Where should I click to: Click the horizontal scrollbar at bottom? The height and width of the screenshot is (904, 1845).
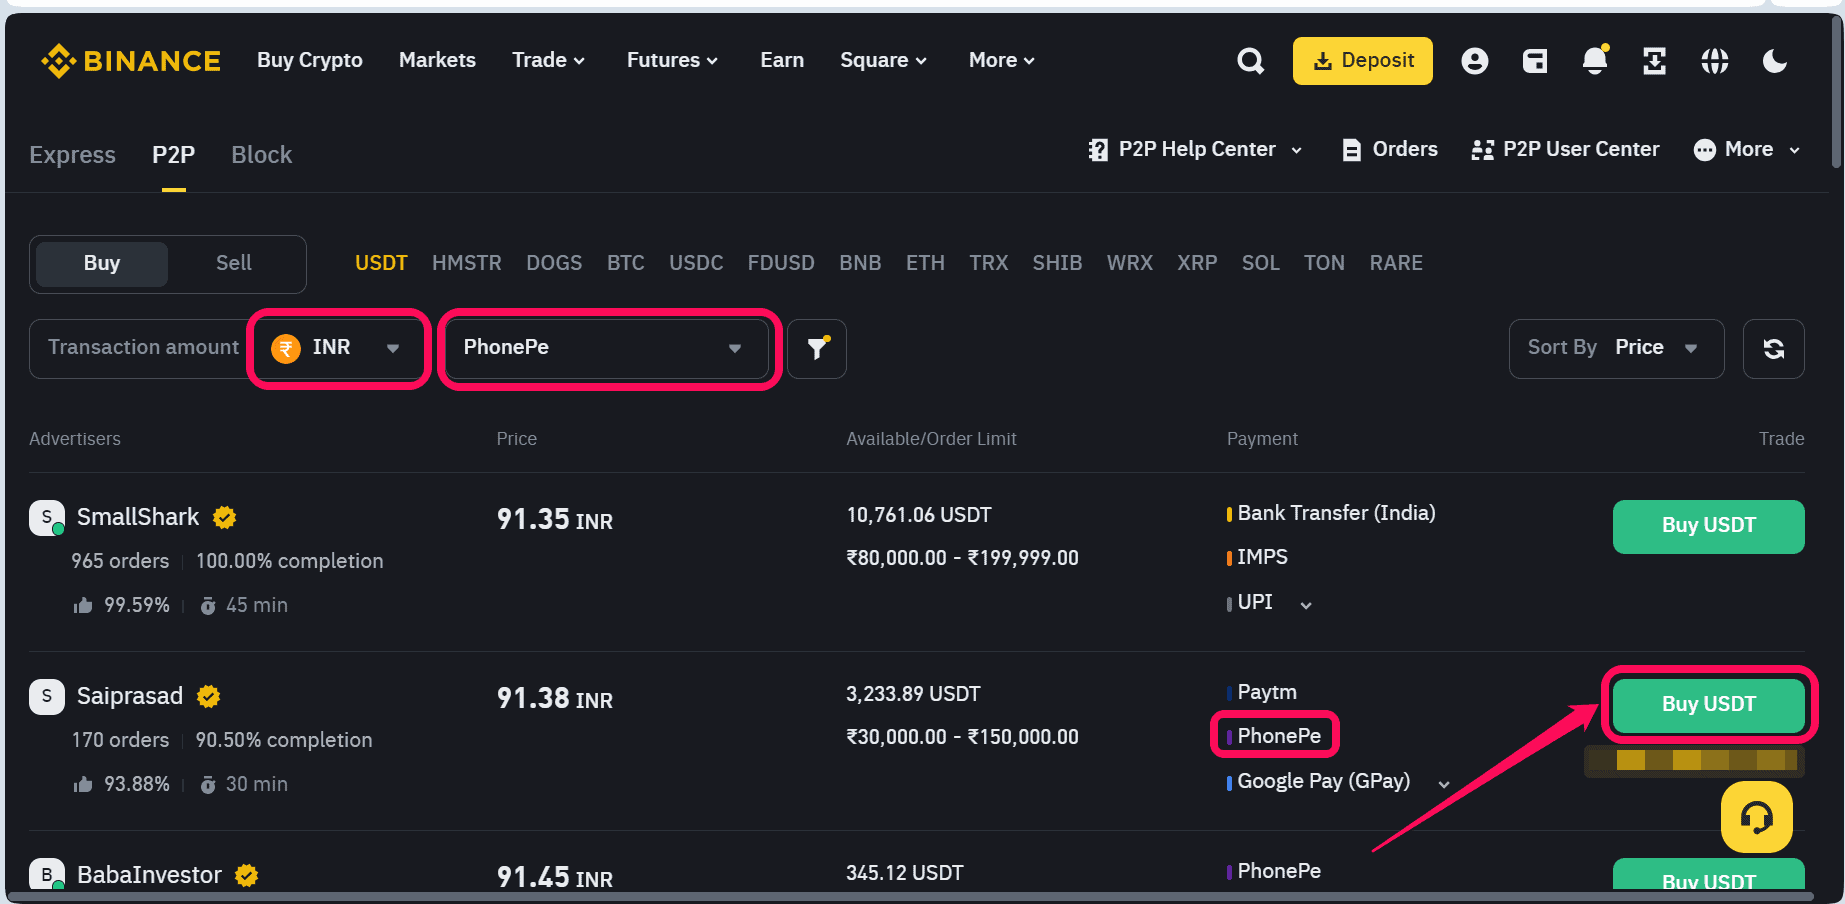click(x=910, y=896)
